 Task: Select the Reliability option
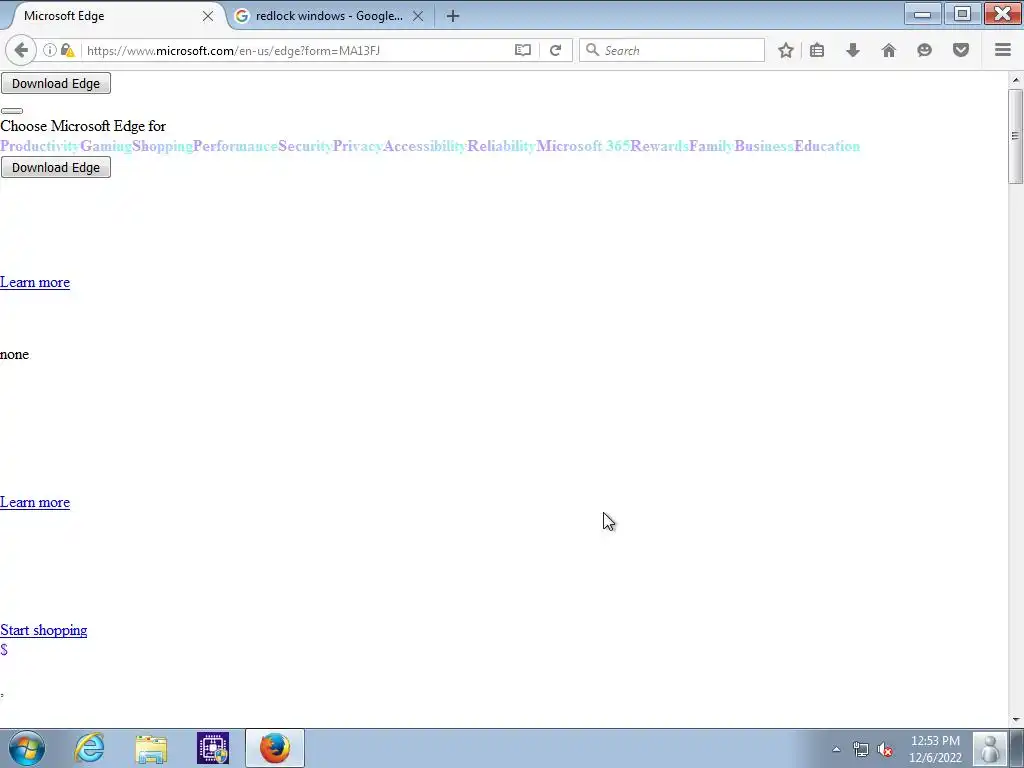point(502,146)
